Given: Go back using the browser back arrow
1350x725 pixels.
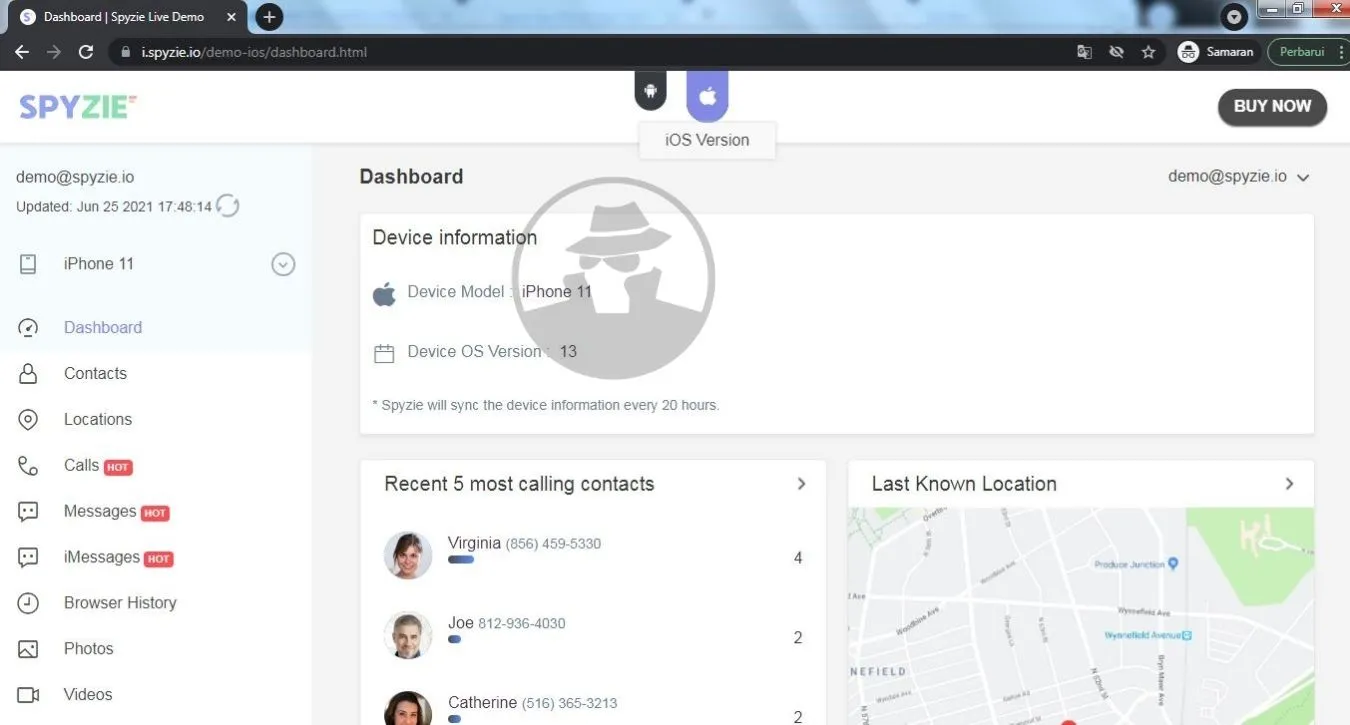Looking at the screenshot, I should [x=22, y=52].
